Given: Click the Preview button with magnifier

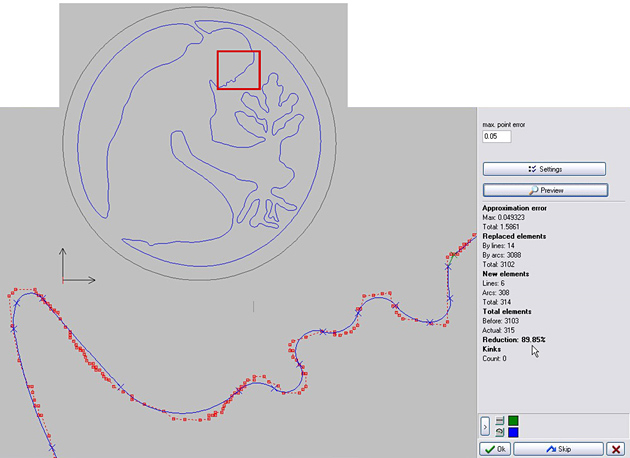Looking at the screenshot, I should [x=545, y=190].
